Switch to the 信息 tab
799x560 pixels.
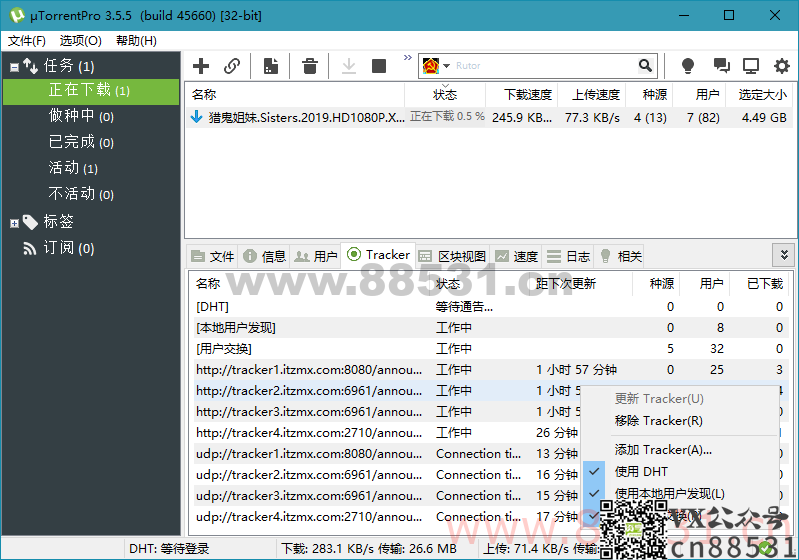click(x=264, y=256)
